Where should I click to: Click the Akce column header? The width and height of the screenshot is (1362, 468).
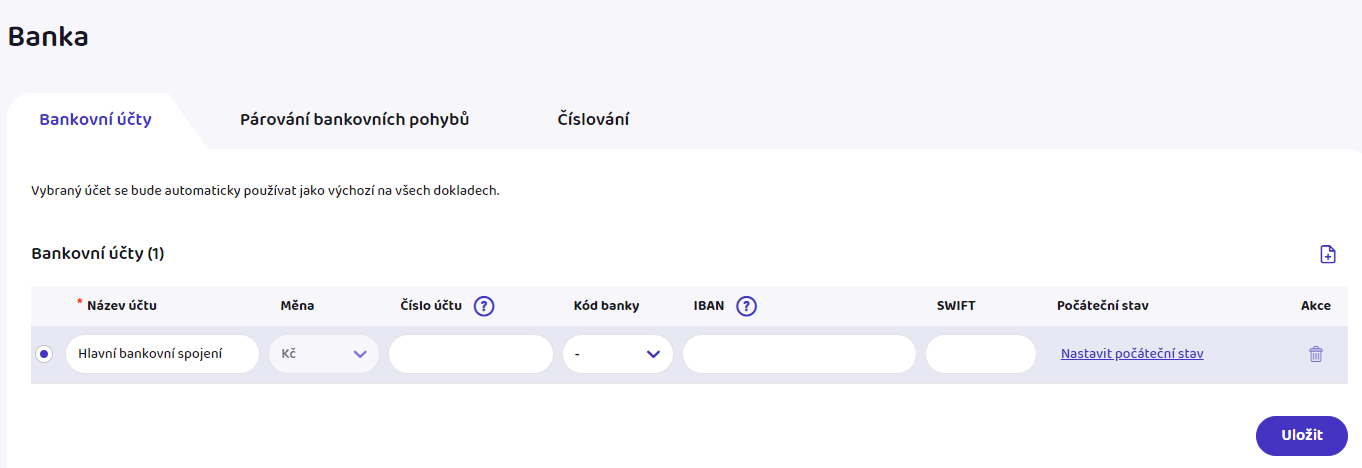(1316, 306)
